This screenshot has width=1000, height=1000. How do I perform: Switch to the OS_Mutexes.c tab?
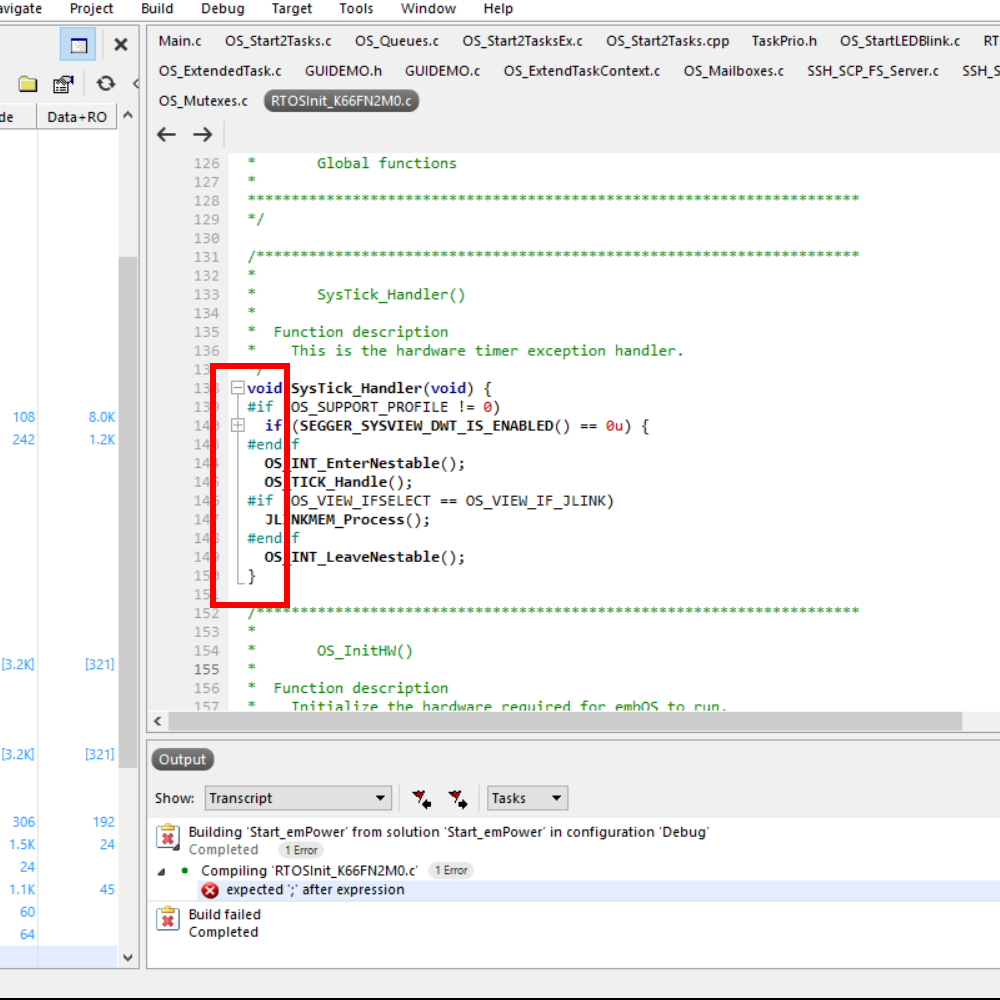pyautogui.click(x=203, y=101)
